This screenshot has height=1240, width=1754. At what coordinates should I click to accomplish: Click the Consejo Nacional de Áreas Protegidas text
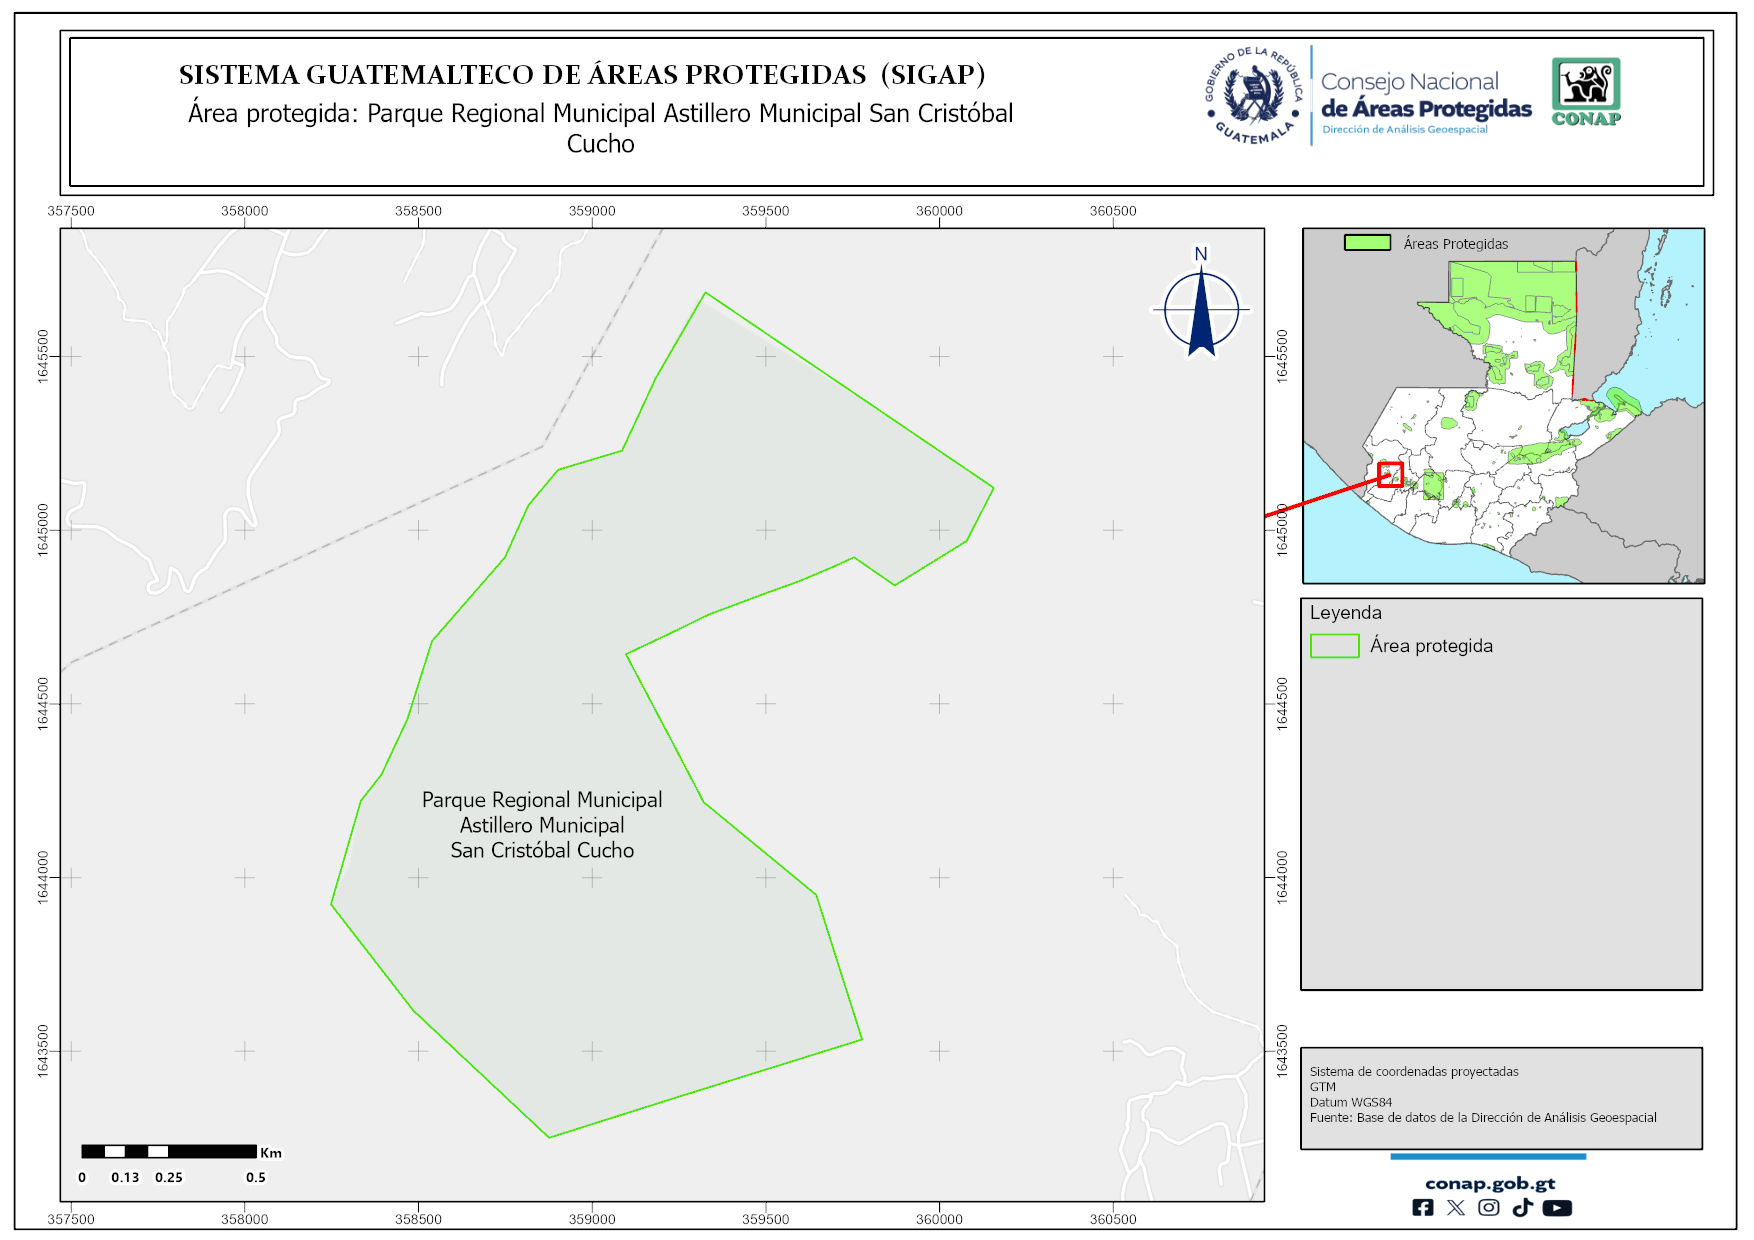(x=1425, y=96)
